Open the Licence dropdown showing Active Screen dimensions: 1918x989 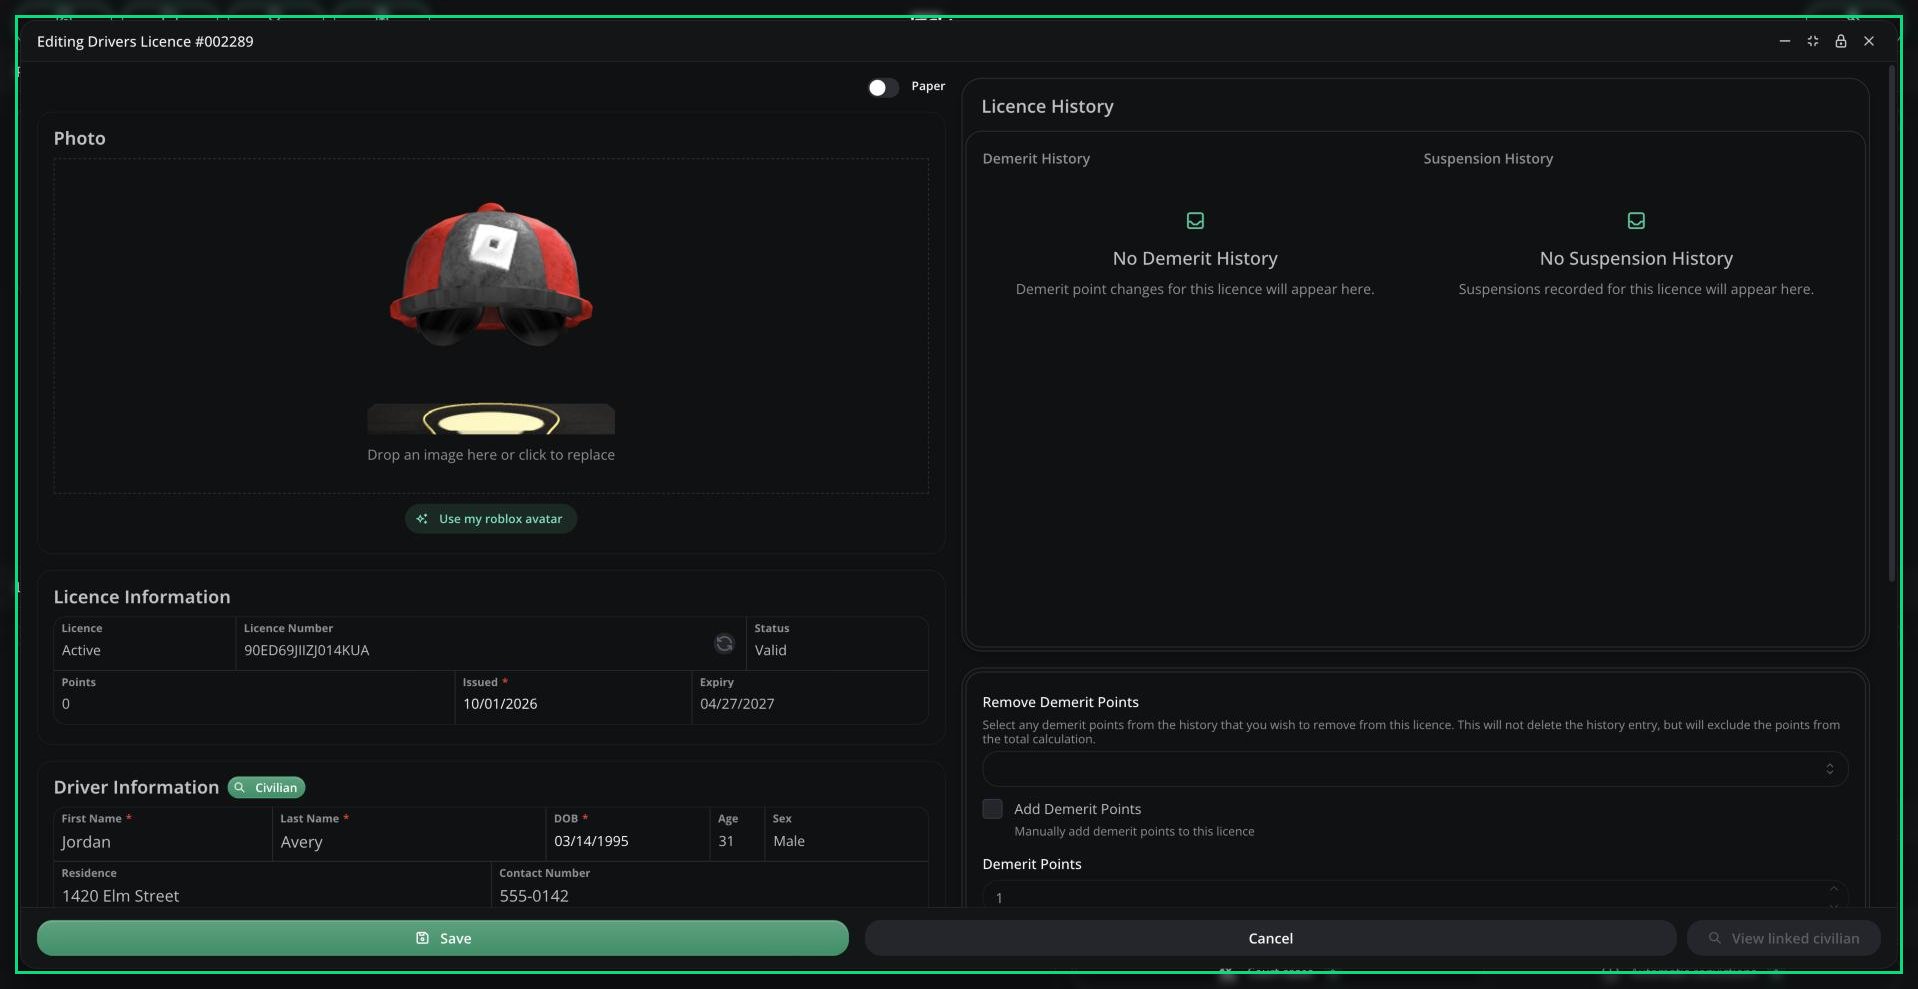pos(144,643)
